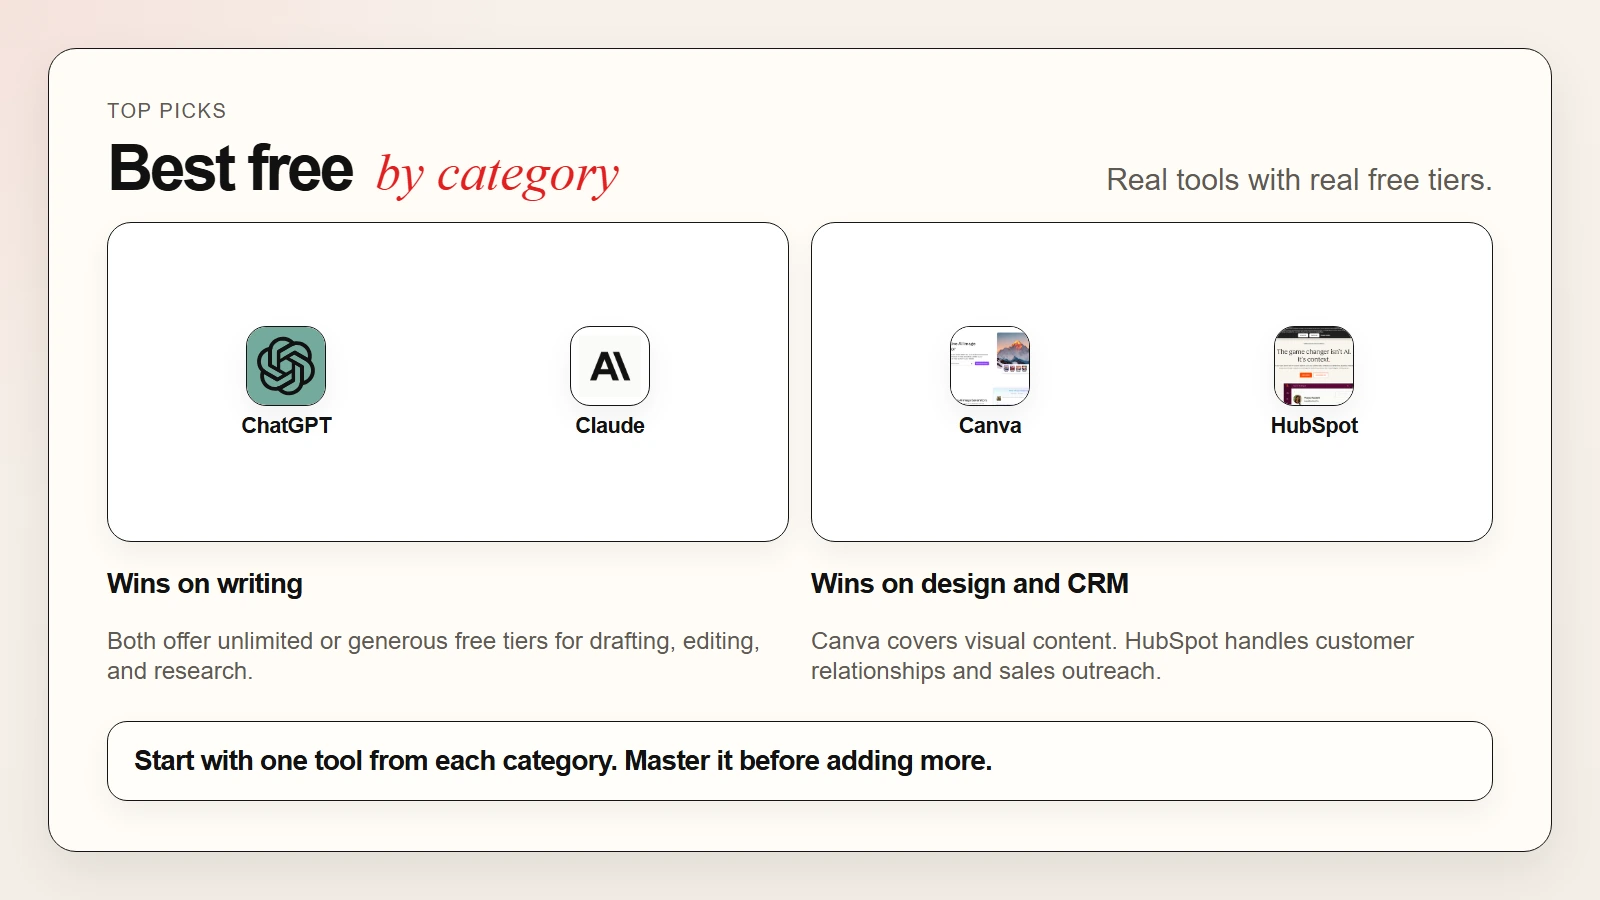
Task: Open the Canva screenshot thumbnail
Action: tap(990, 366)
